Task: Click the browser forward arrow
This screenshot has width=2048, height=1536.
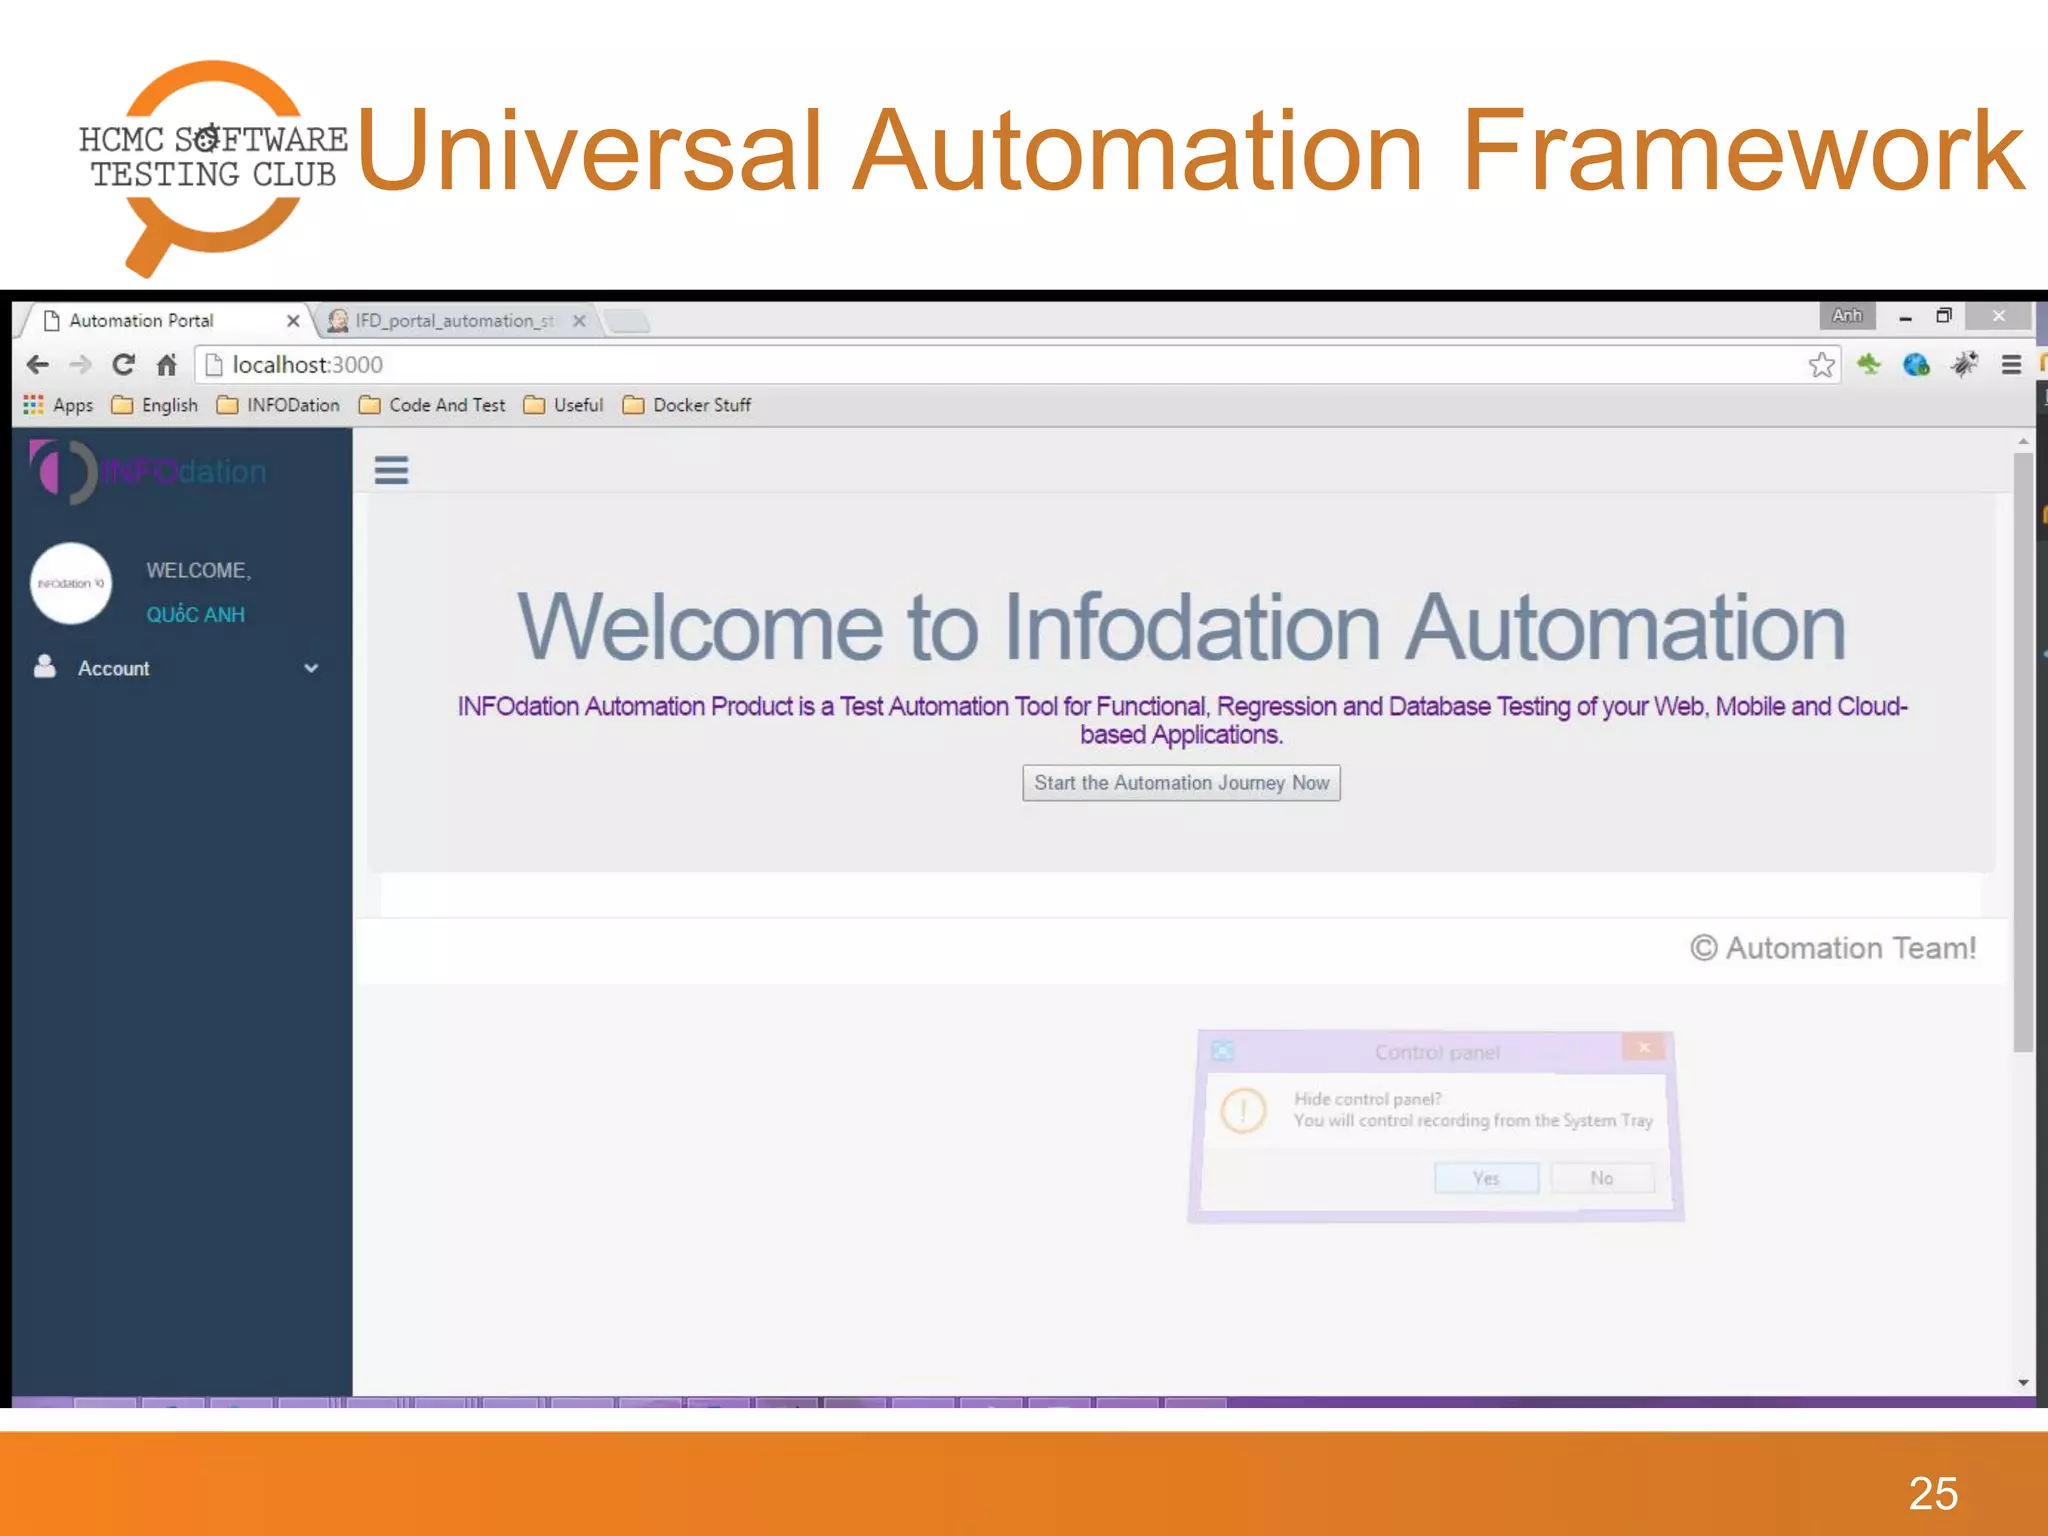Action: (81, 365)
